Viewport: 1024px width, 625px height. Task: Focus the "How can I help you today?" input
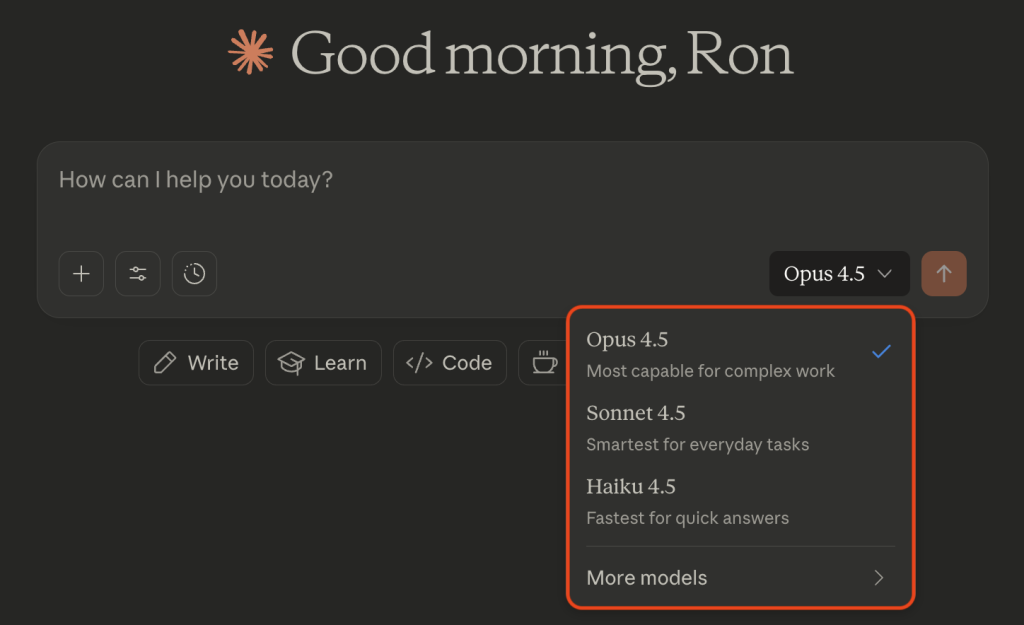click(x=400, y=181)
